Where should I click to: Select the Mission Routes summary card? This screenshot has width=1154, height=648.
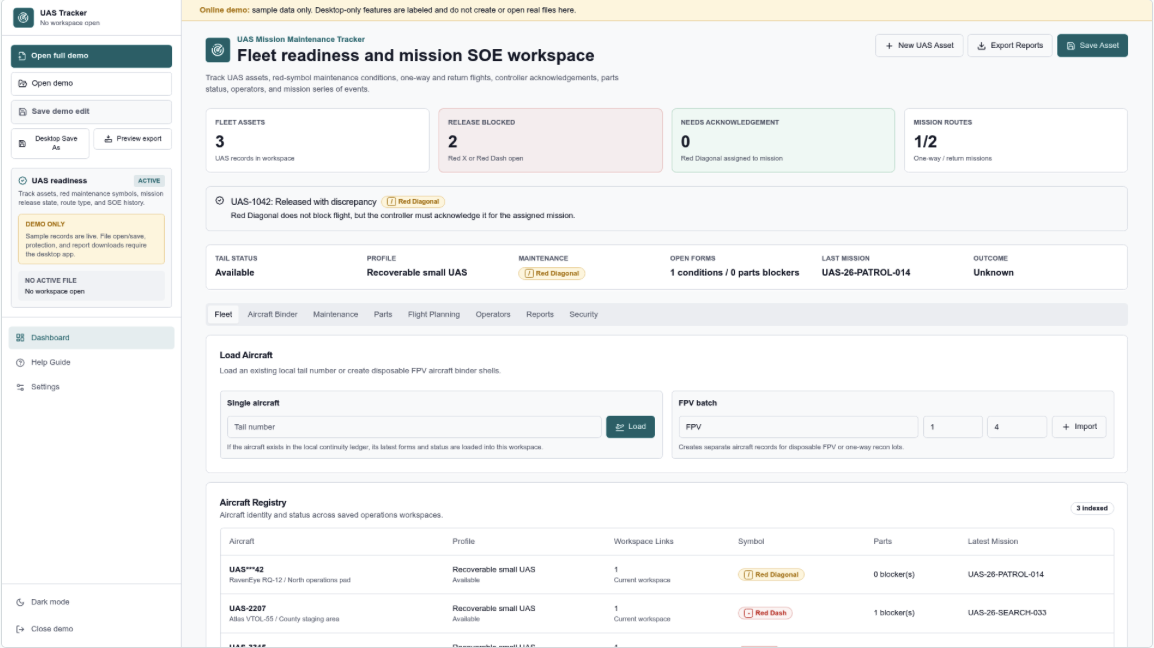click(1016, 141)
